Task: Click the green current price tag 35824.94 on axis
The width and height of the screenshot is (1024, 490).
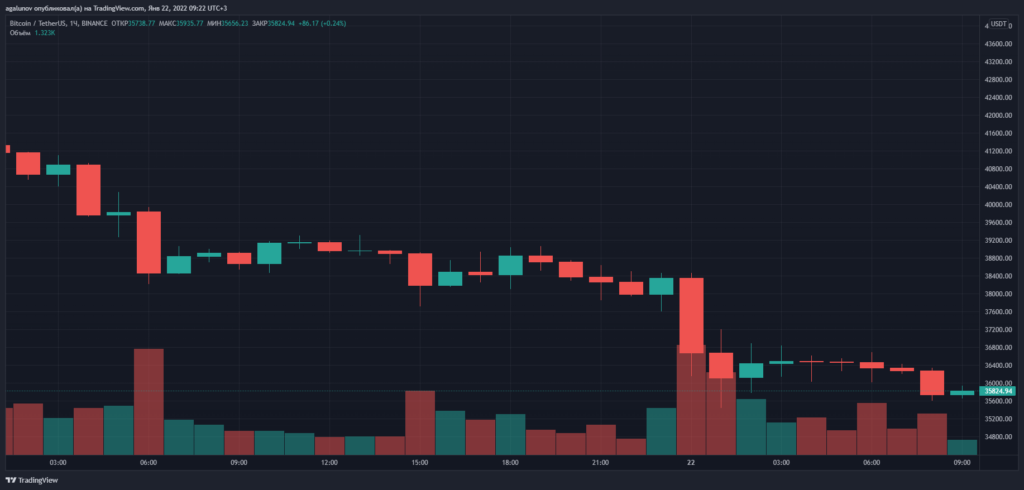Action: click(x=998, y=391)
